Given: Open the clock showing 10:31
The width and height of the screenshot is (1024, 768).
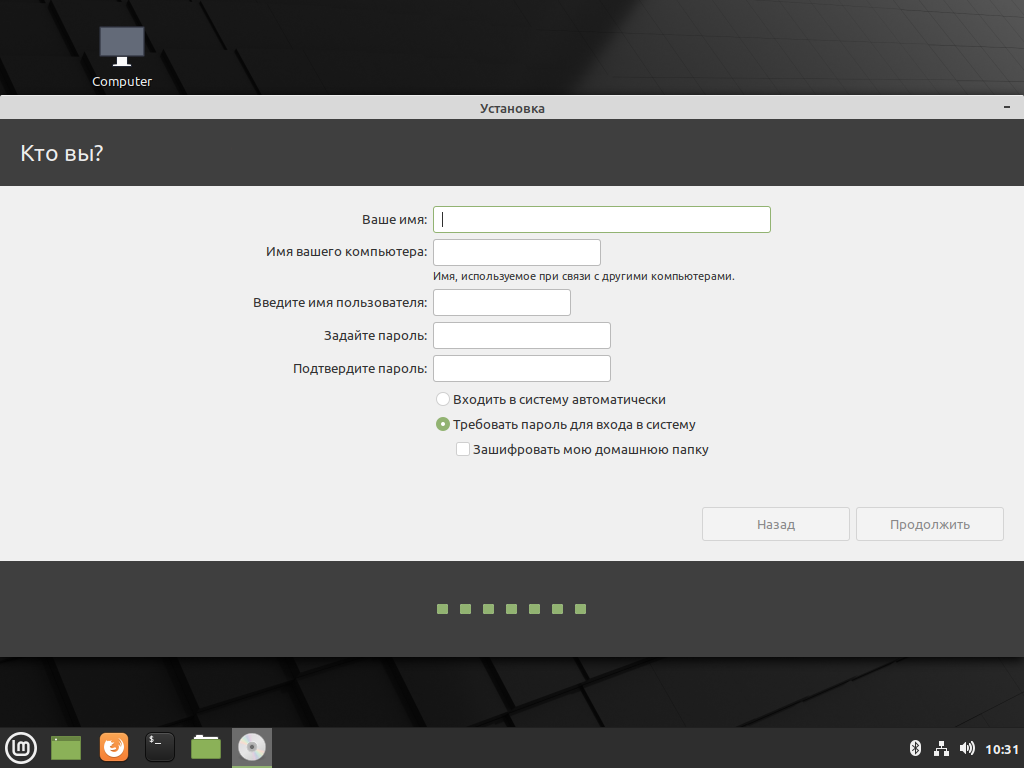Looking at the screenshot, I should [1002, 749].
